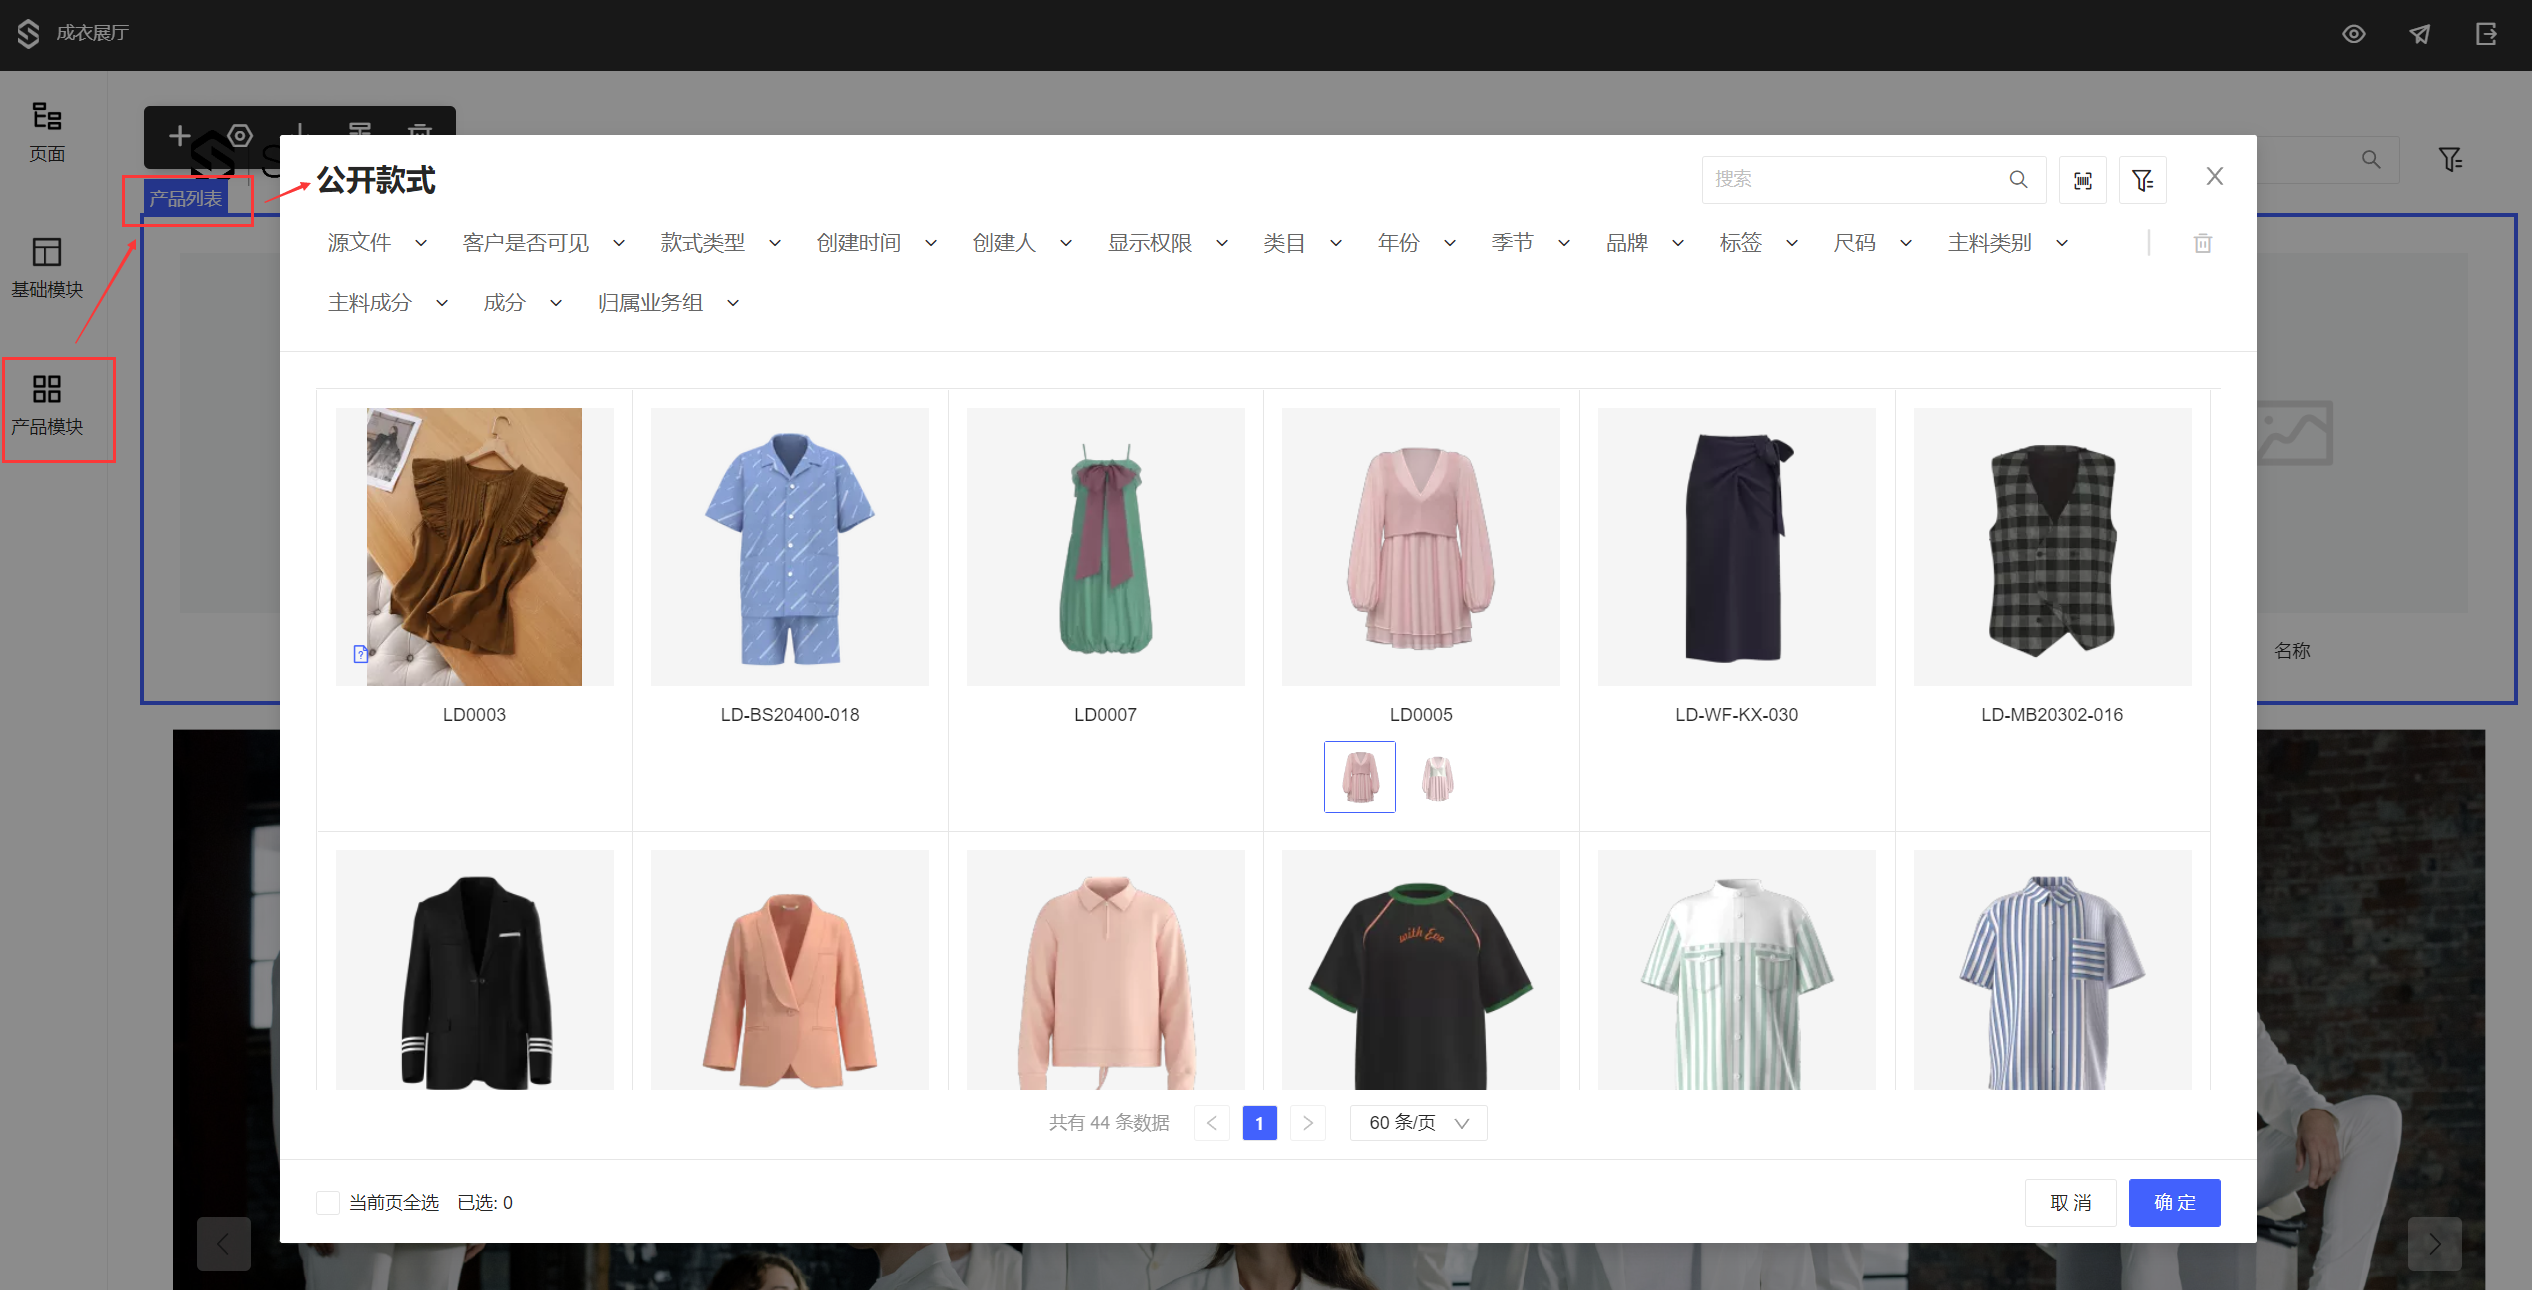Screen dimensions: 2532x1290
Task: Click the filter icon in the dialog header
Action: point(2142,180)
